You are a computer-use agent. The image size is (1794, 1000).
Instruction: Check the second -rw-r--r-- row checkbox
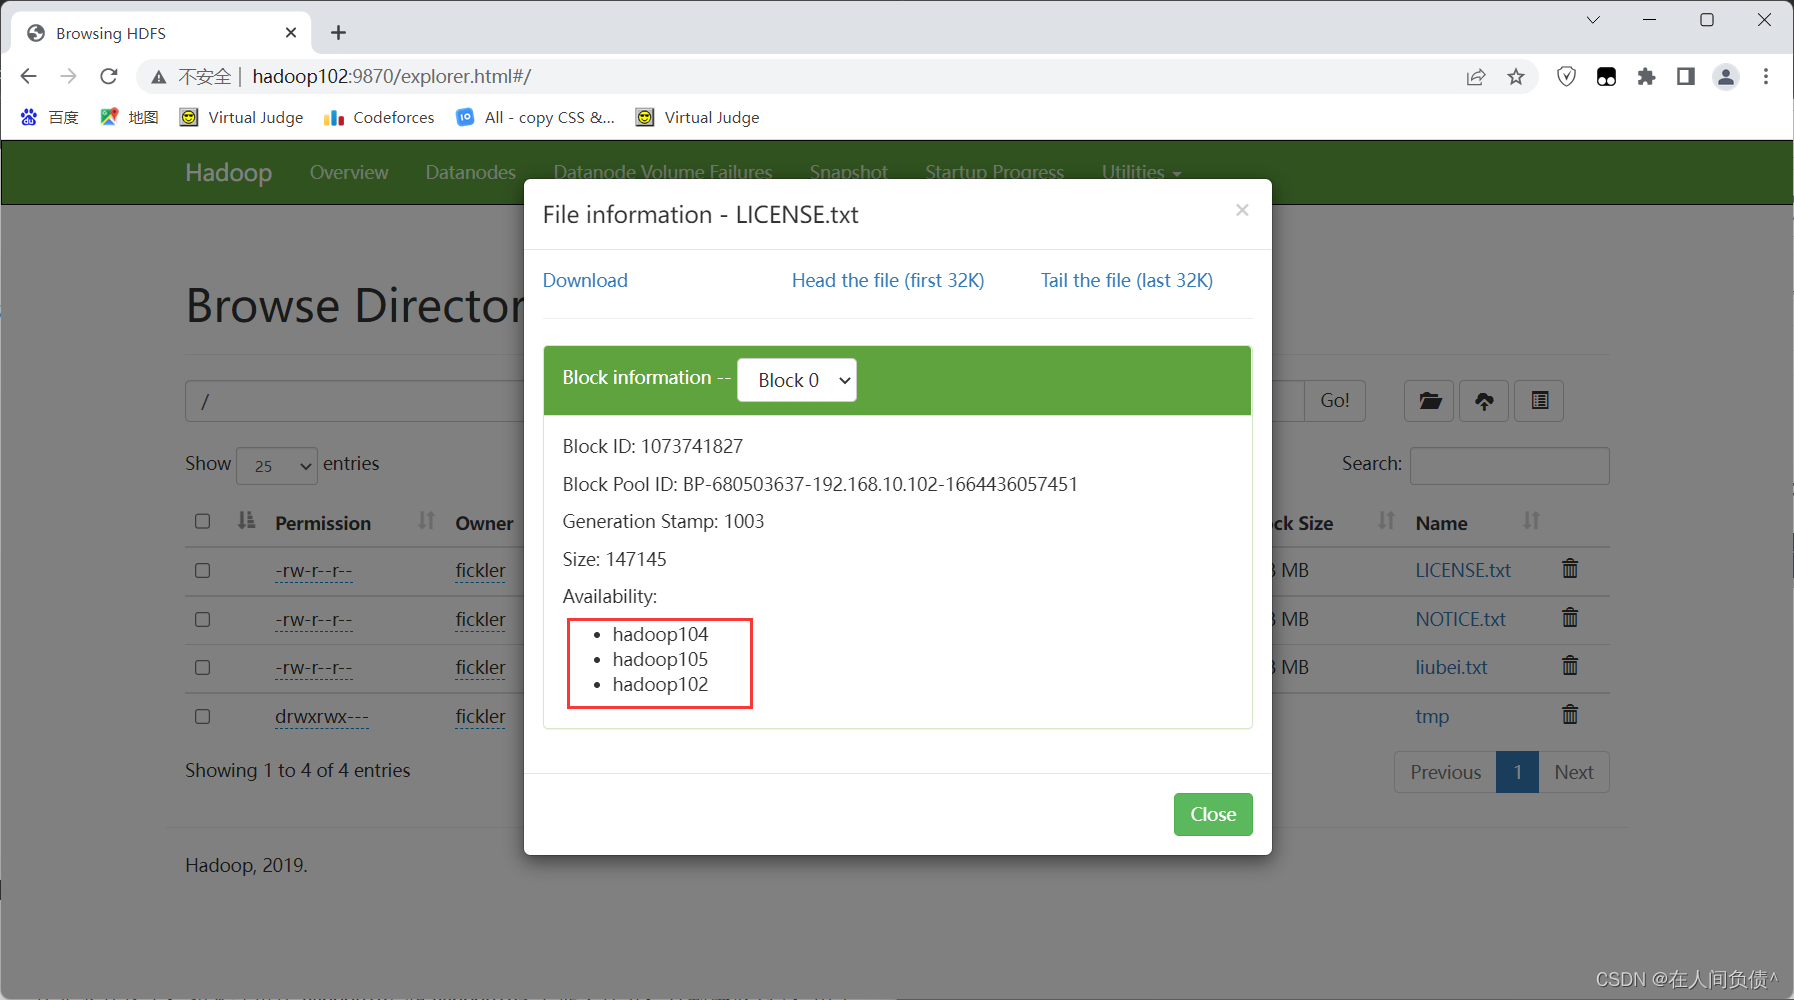pos(203,619)
